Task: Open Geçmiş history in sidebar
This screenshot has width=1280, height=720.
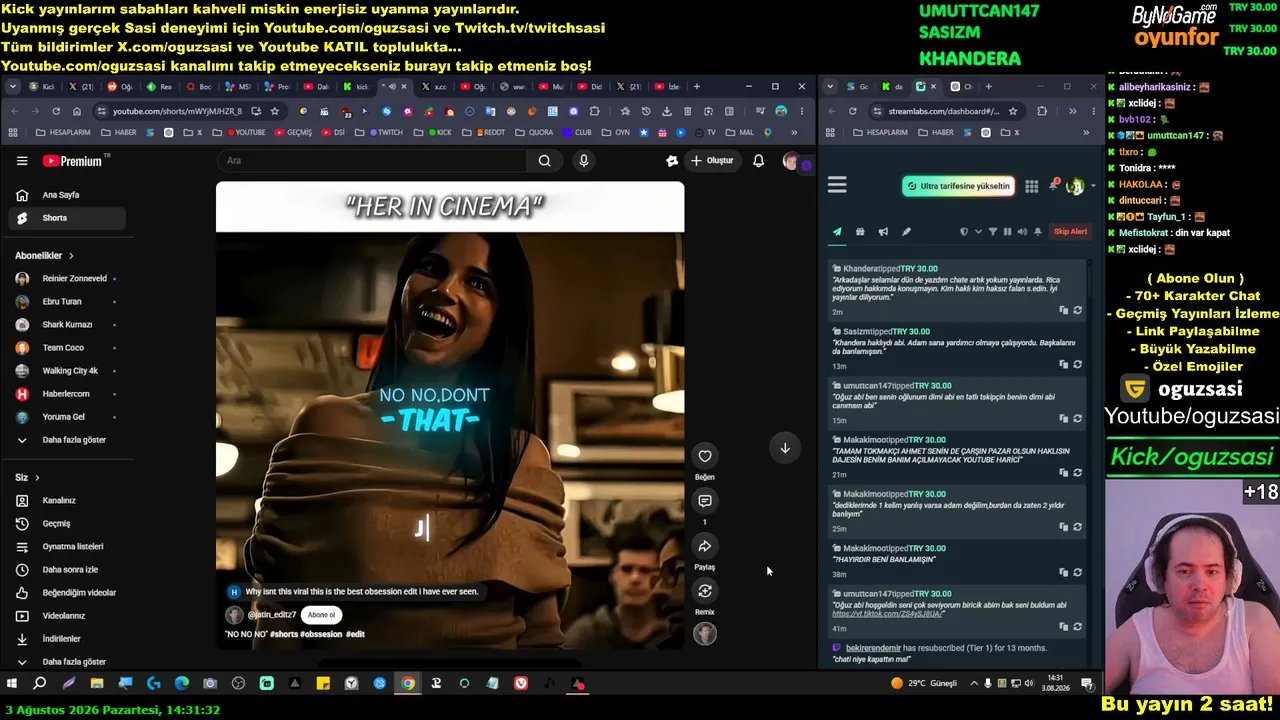Action: (x=67, y=524)
